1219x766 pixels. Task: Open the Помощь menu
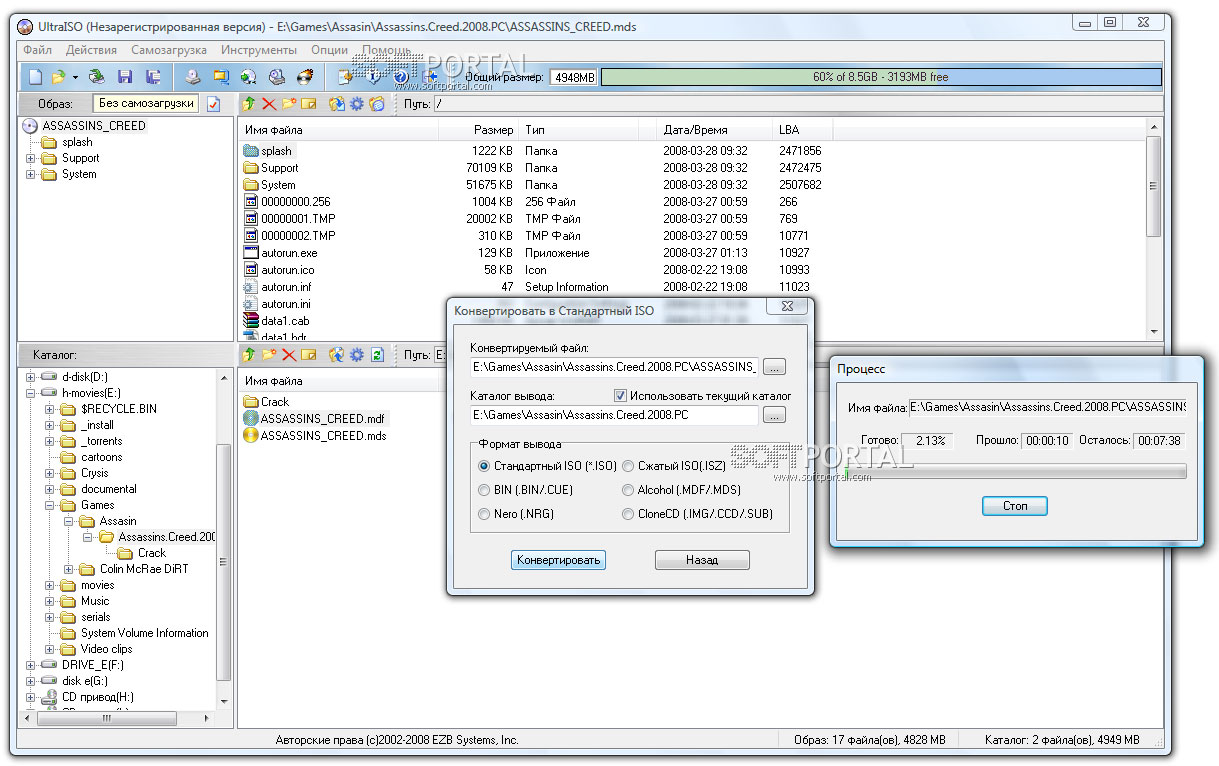(386, 50)
